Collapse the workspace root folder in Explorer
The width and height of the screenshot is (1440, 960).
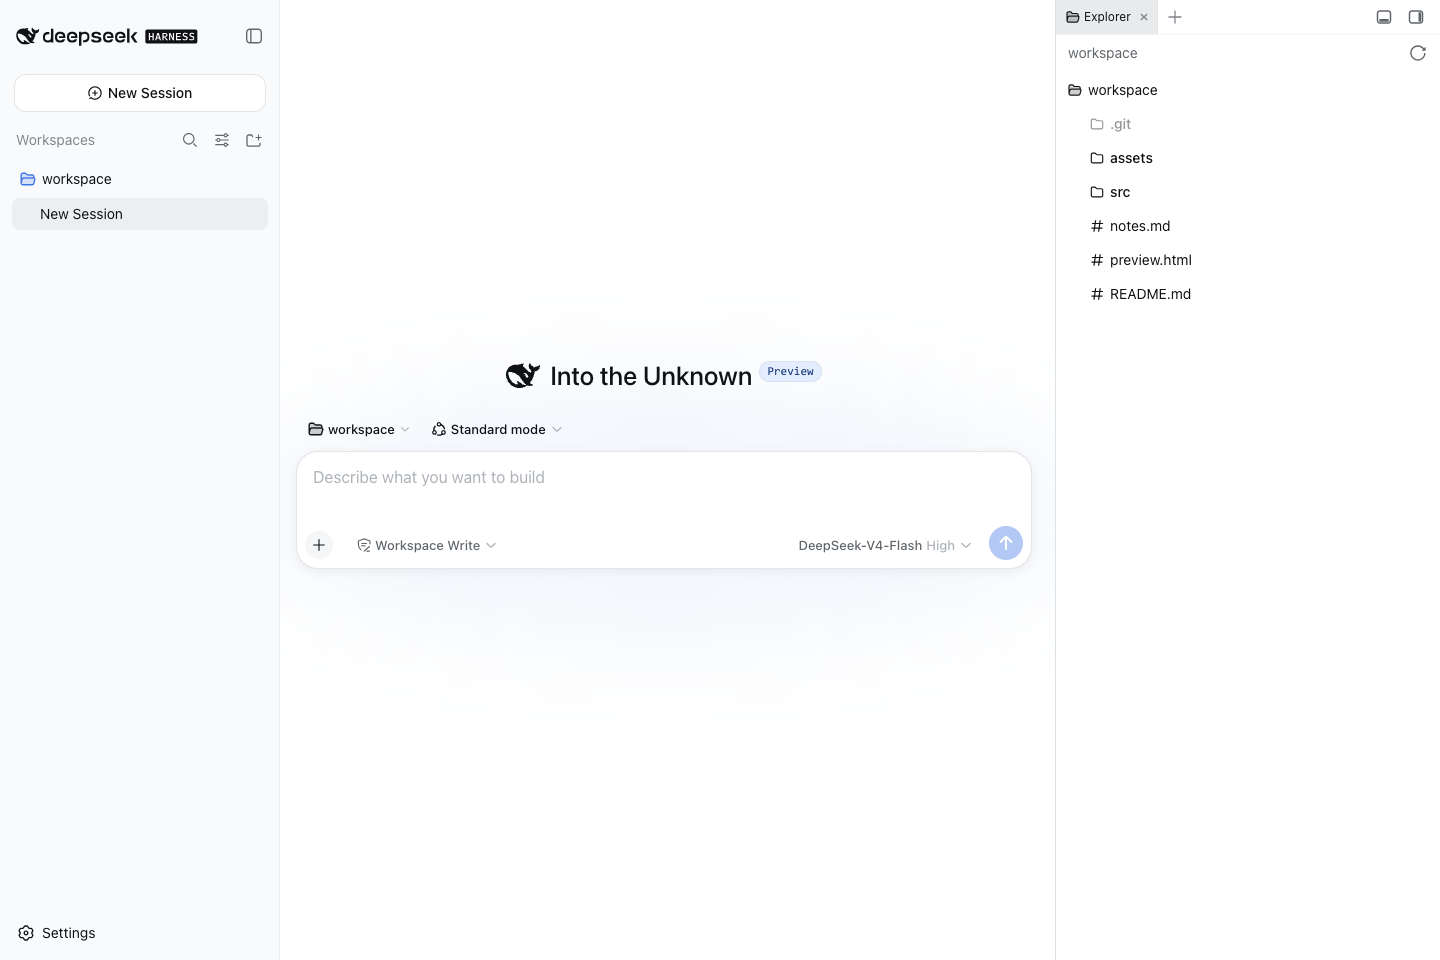click(x=1248, y=90)
